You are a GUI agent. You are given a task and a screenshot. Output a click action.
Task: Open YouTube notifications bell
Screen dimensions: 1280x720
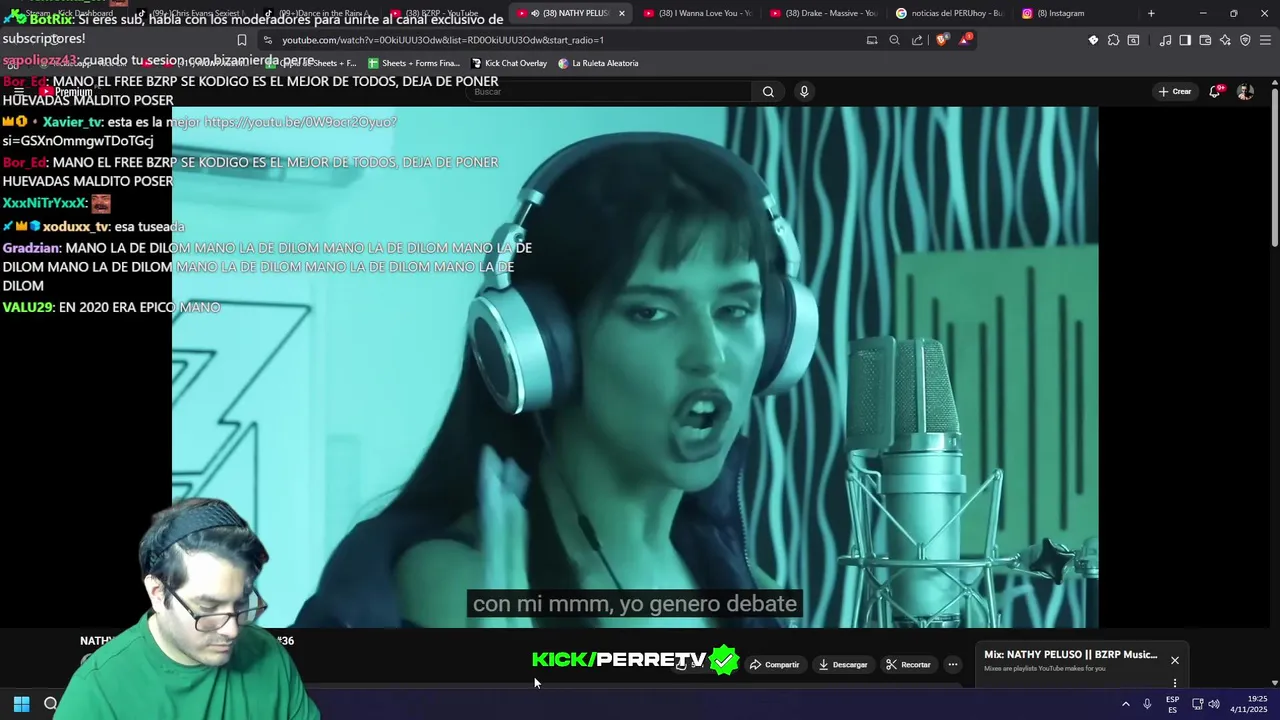coord(1215,92)
